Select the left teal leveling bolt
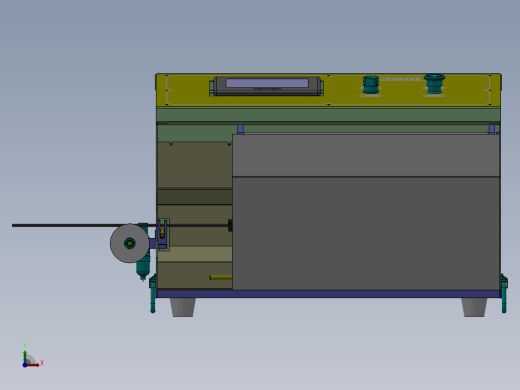This screenshot has width=520, height=390. [153, 294]
